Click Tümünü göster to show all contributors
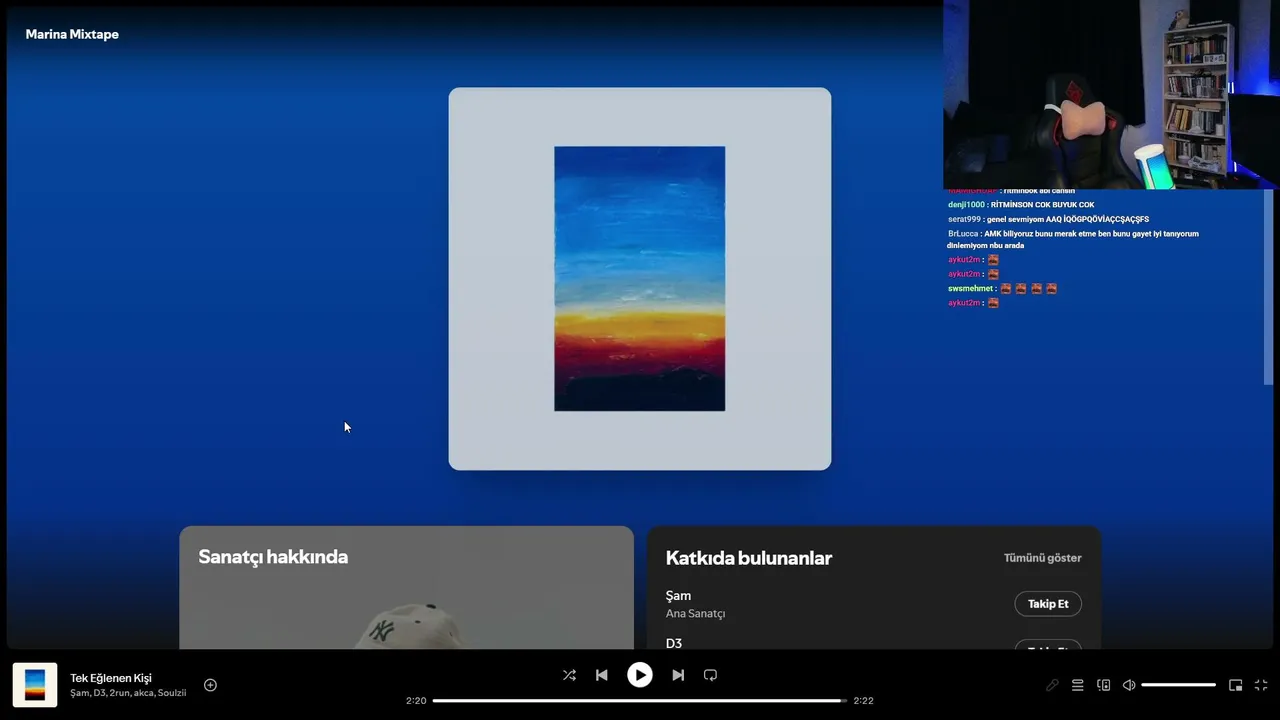 click(x=1043, y=558)
